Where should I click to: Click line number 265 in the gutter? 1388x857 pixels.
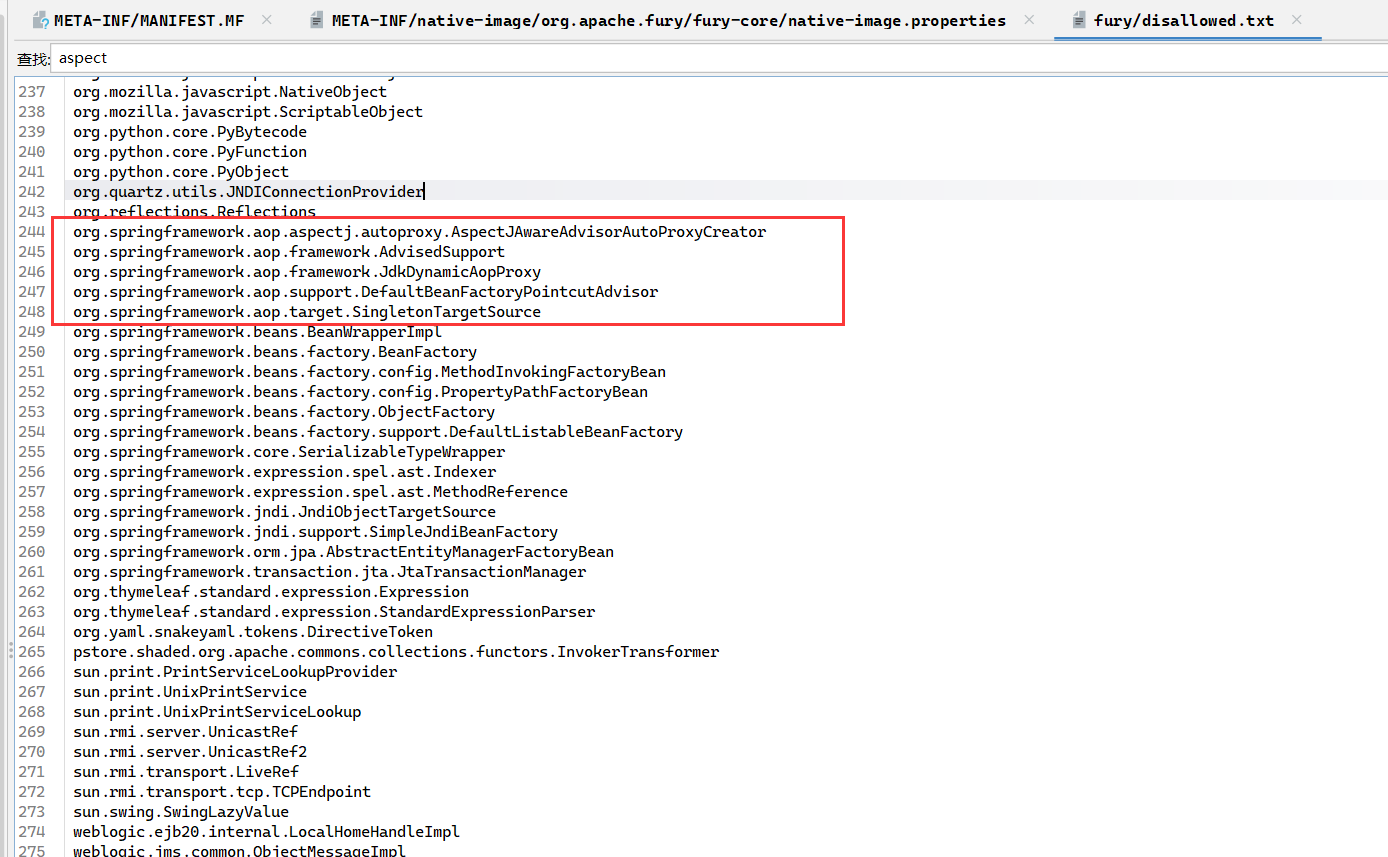[x=32, y=652]
